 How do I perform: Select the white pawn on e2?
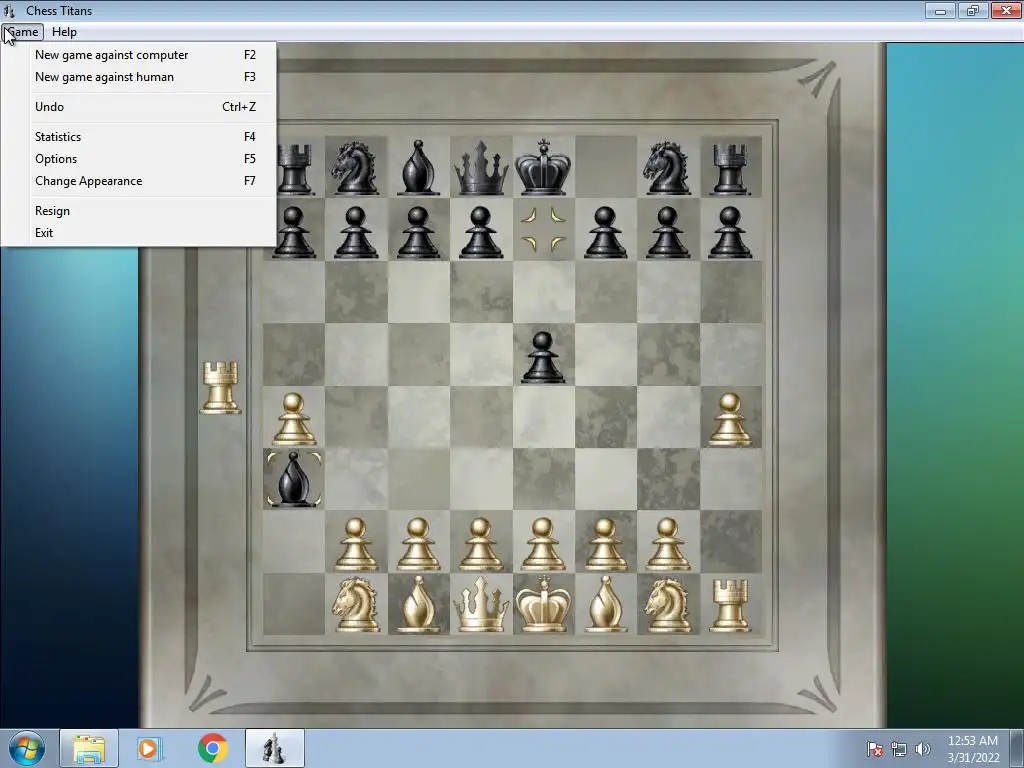coord(543,544)
